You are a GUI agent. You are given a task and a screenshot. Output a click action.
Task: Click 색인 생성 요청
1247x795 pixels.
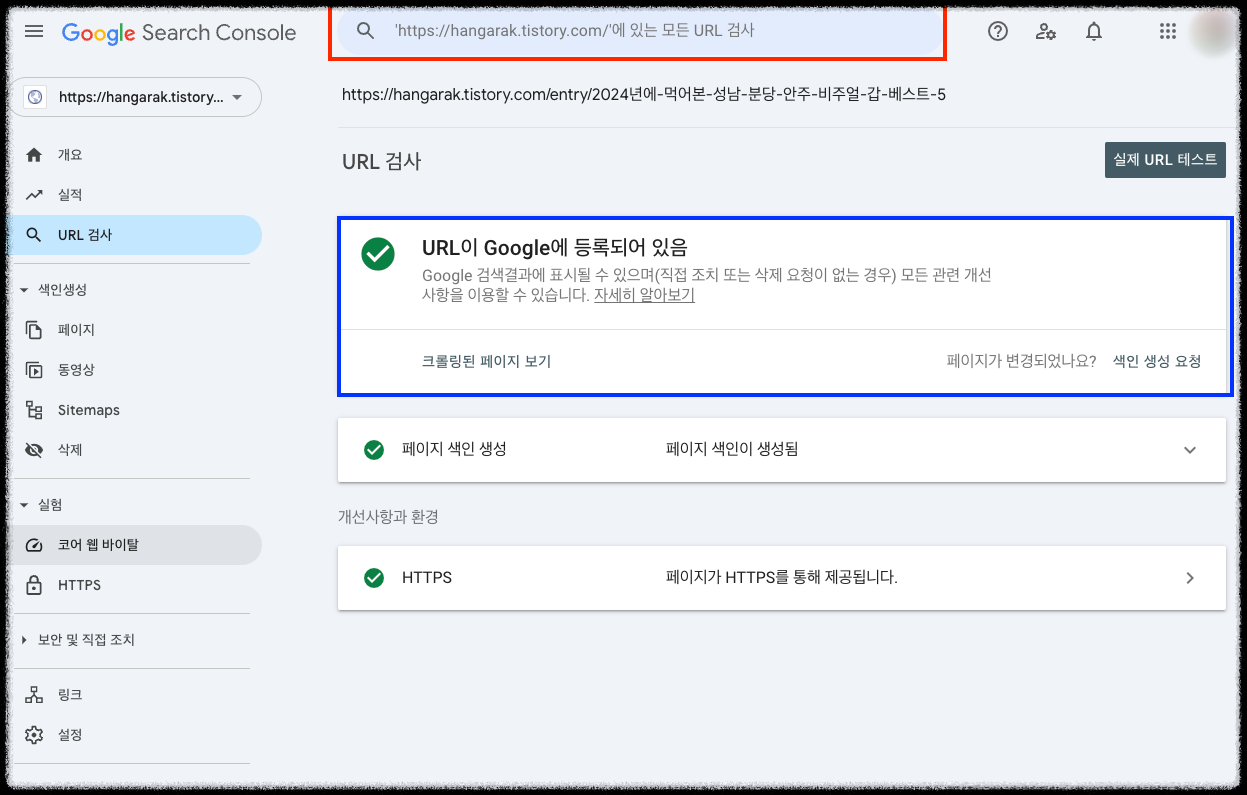pyautogui.click(x=1157, y=361)
